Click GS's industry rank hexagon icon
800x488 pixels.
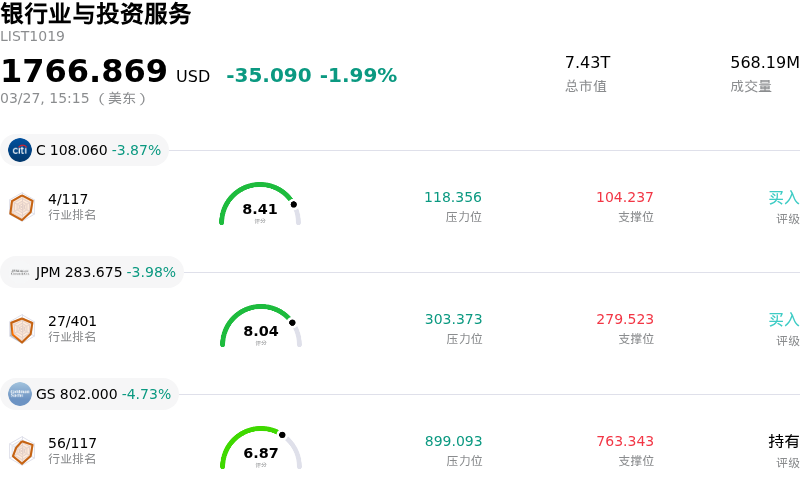click(x=22, y=451)
